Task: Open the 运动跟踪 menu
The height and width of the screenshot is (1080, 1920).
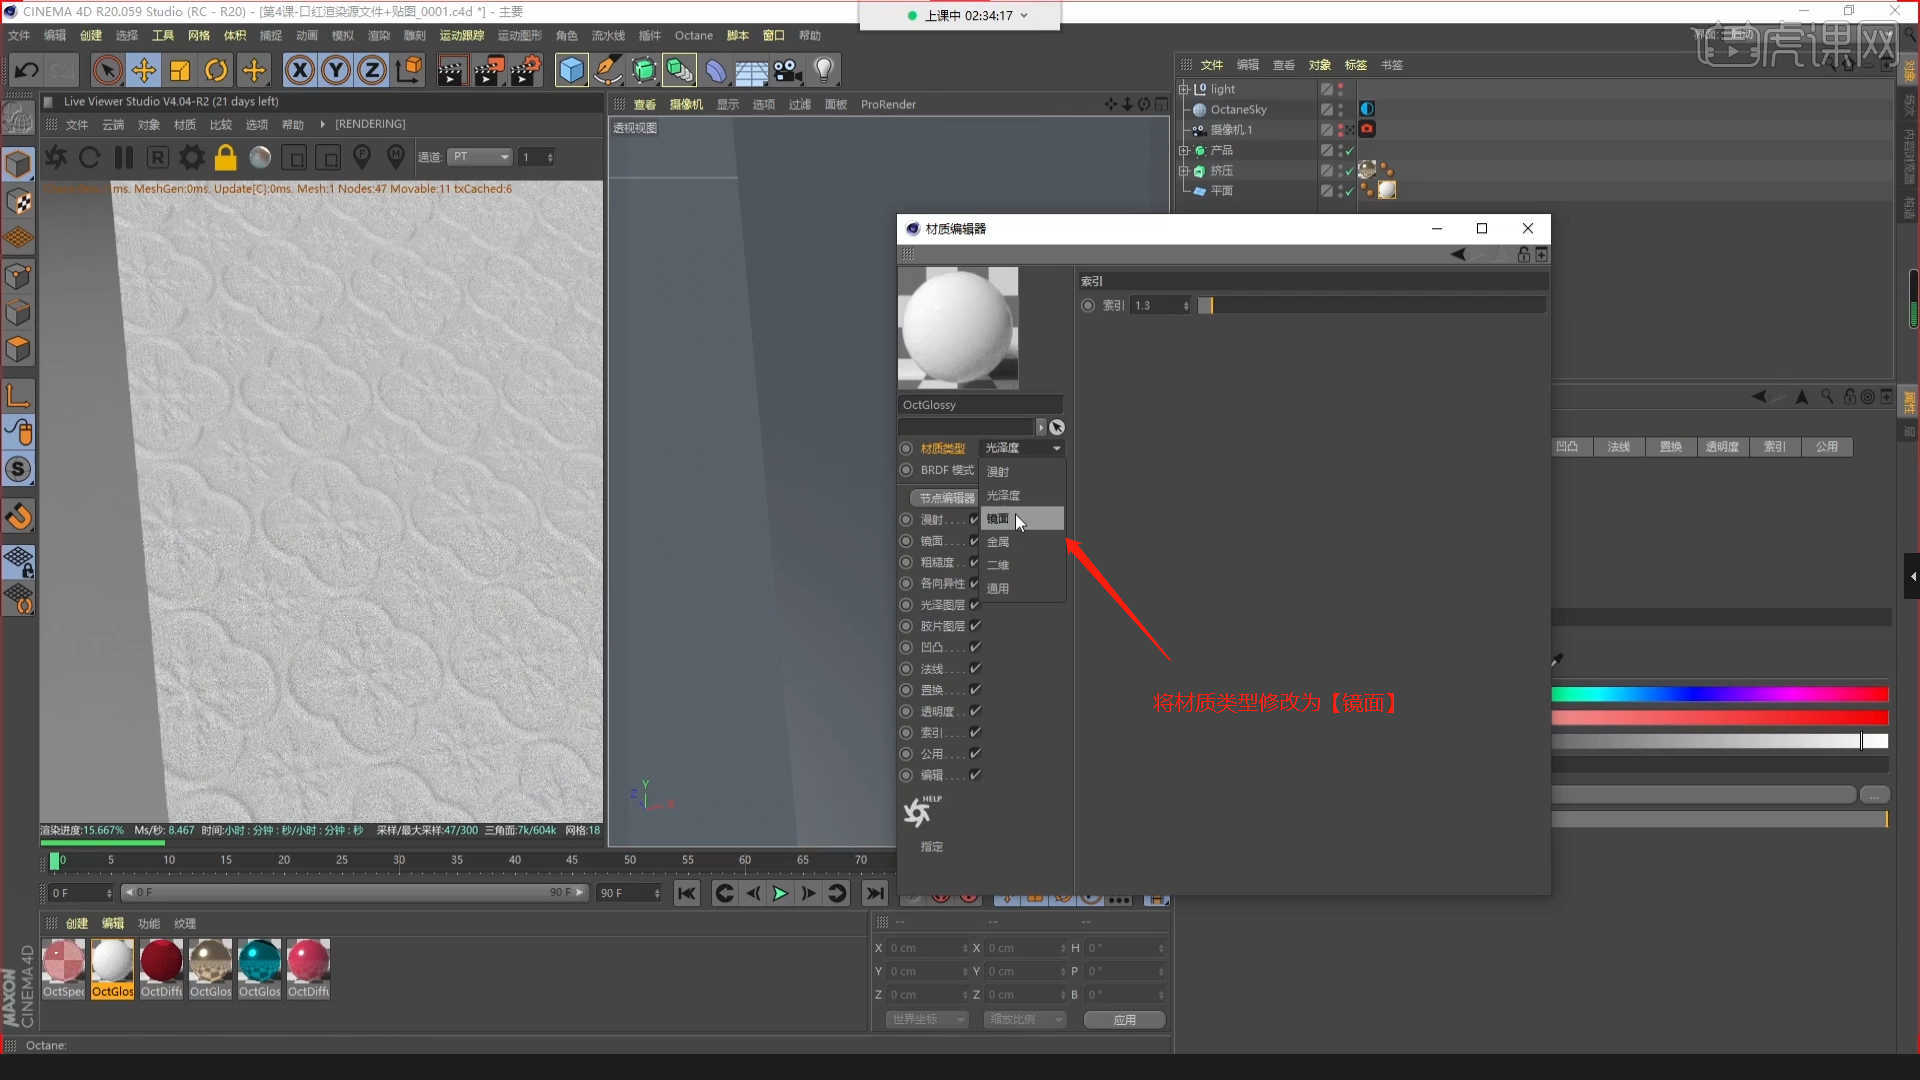Action: pos(461,35)
